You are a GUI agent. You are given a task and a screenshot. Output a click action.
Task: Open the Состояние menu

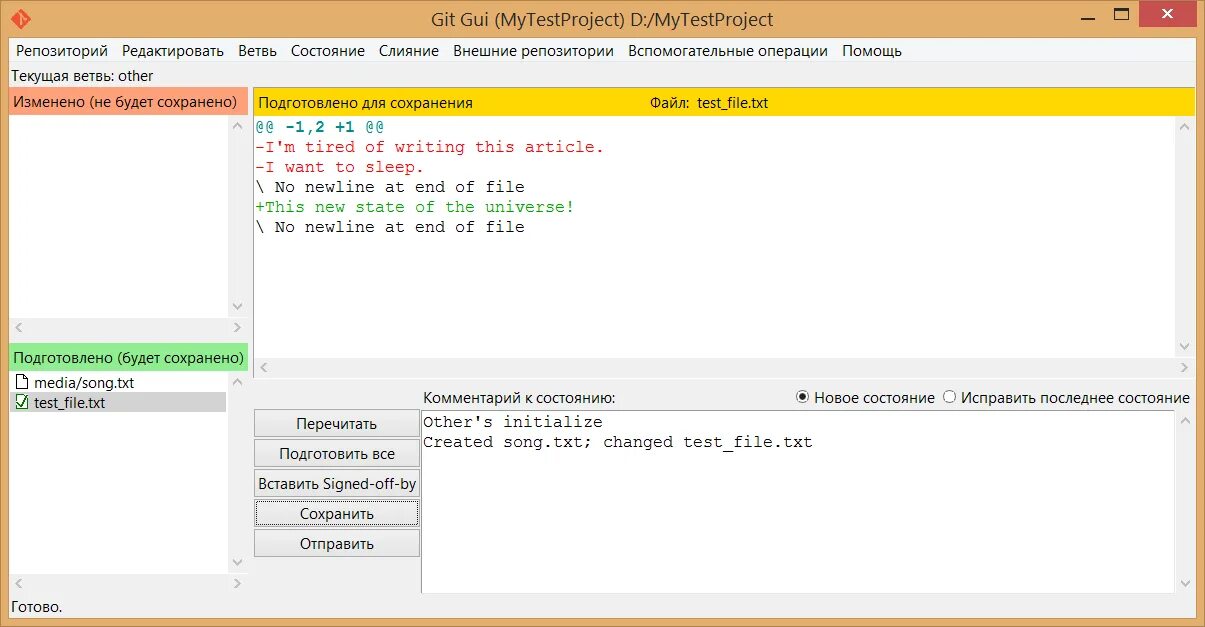click(x=328, y=51)
